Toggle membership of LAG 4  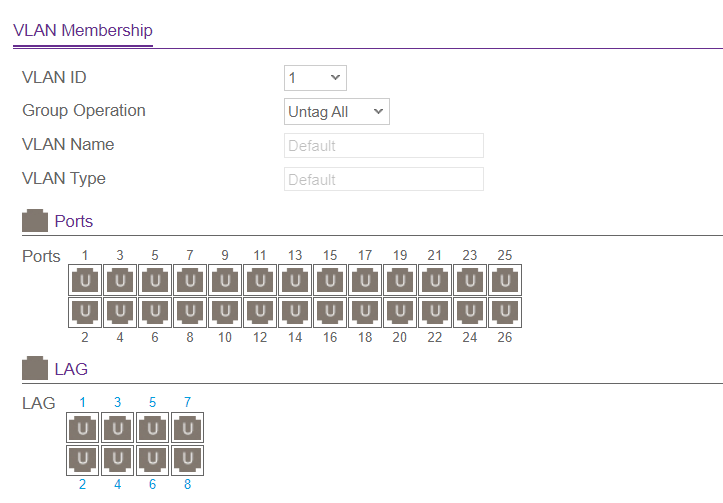[x=118, y=460]
